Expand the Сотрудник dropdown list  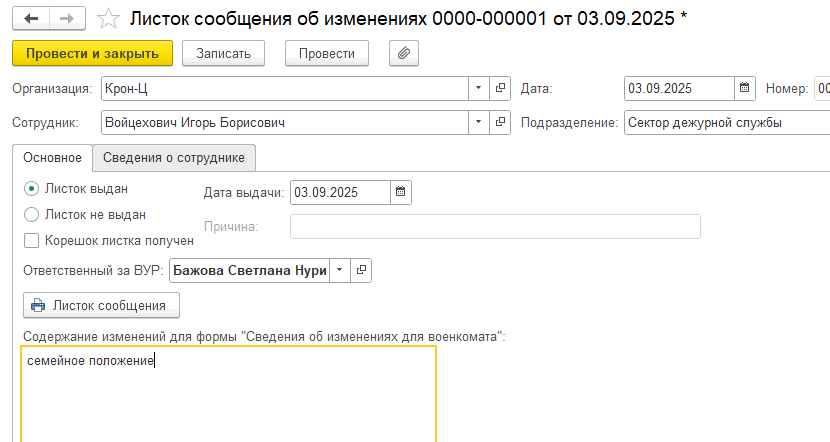(x=479, y=122)
